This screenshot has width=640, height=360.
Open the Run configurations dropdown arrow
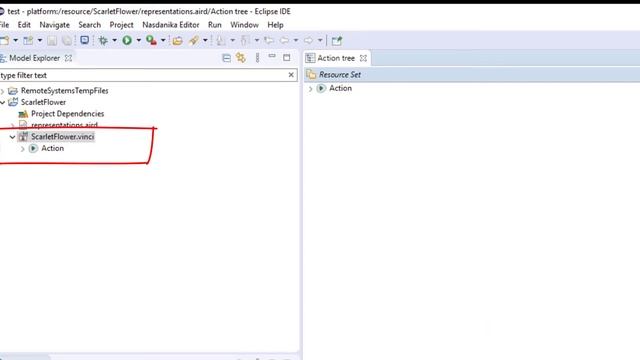138,40
